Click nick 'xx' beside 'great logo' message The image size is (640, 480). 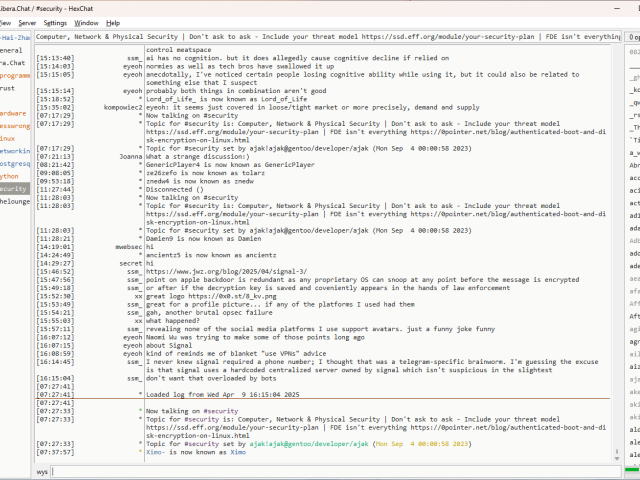click(138, 296)
